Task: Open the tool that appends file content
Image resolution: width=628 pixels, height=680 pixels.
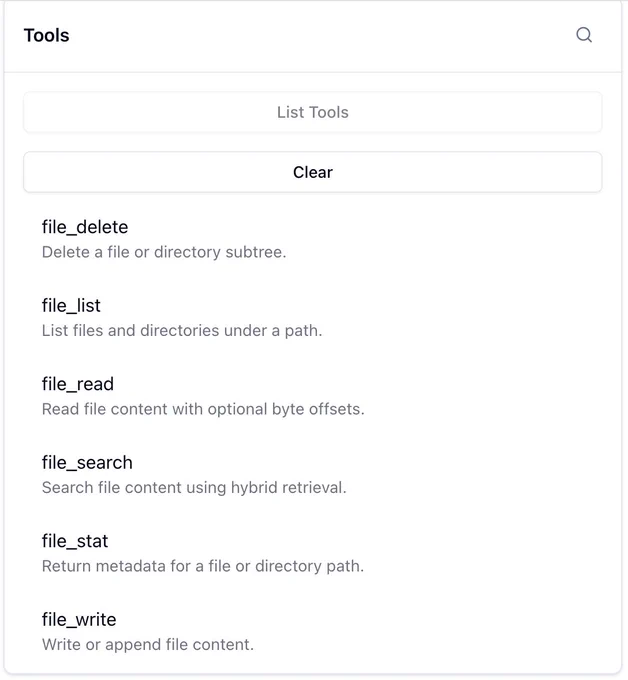Action: coord(313,631)
